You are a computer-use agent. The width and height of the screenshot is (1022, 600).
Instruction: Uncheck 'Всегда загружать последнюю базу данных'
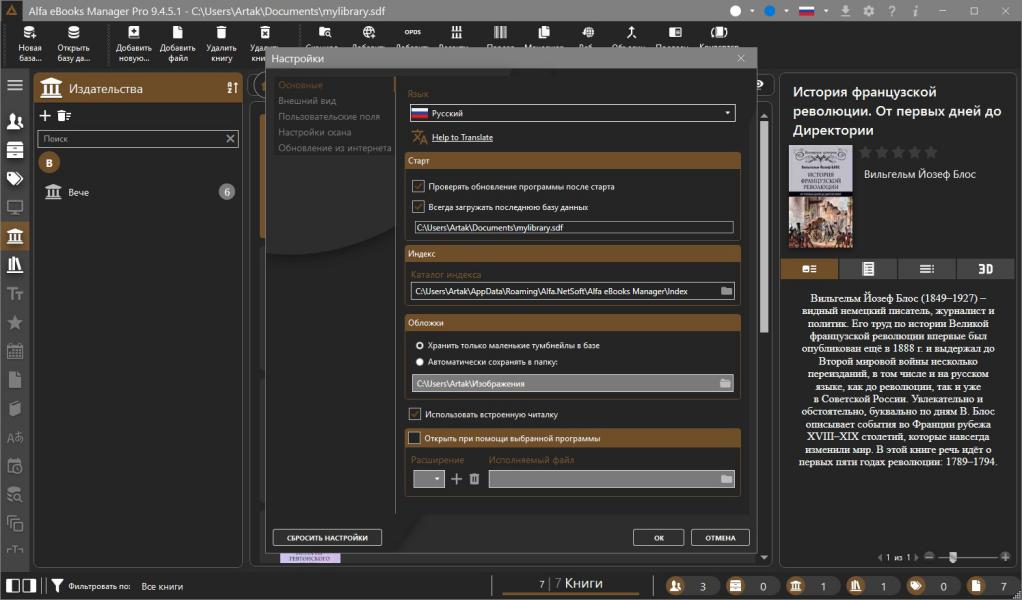(x=419, y=207)
